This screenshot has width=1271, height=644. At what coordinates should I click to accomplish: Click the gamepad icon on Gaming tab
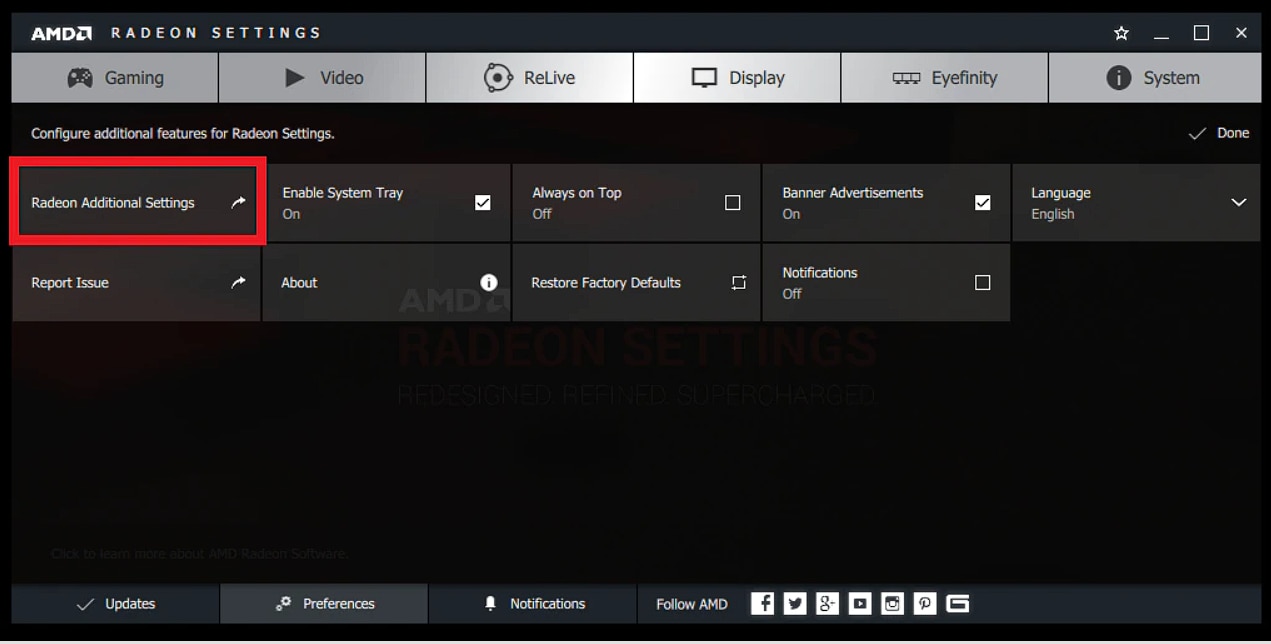(80, 78)
